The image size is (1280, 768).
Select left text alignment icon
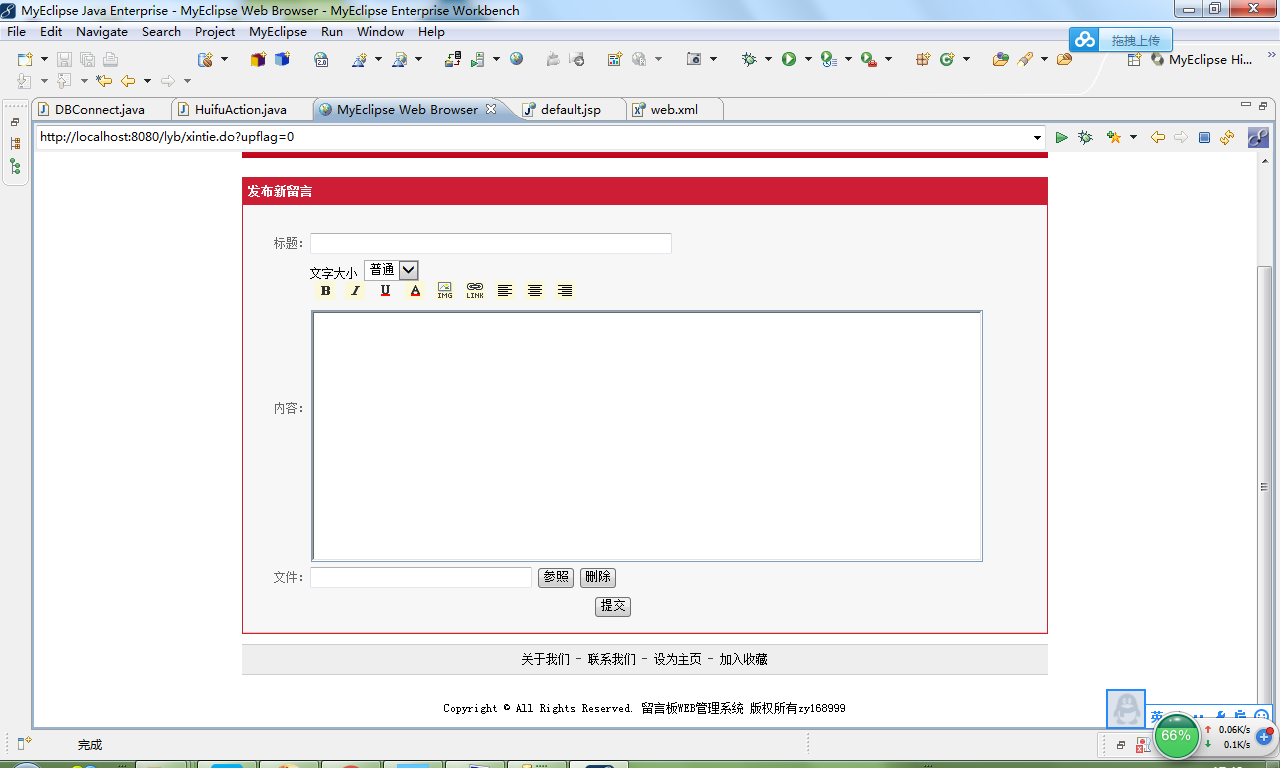point(504,290)
